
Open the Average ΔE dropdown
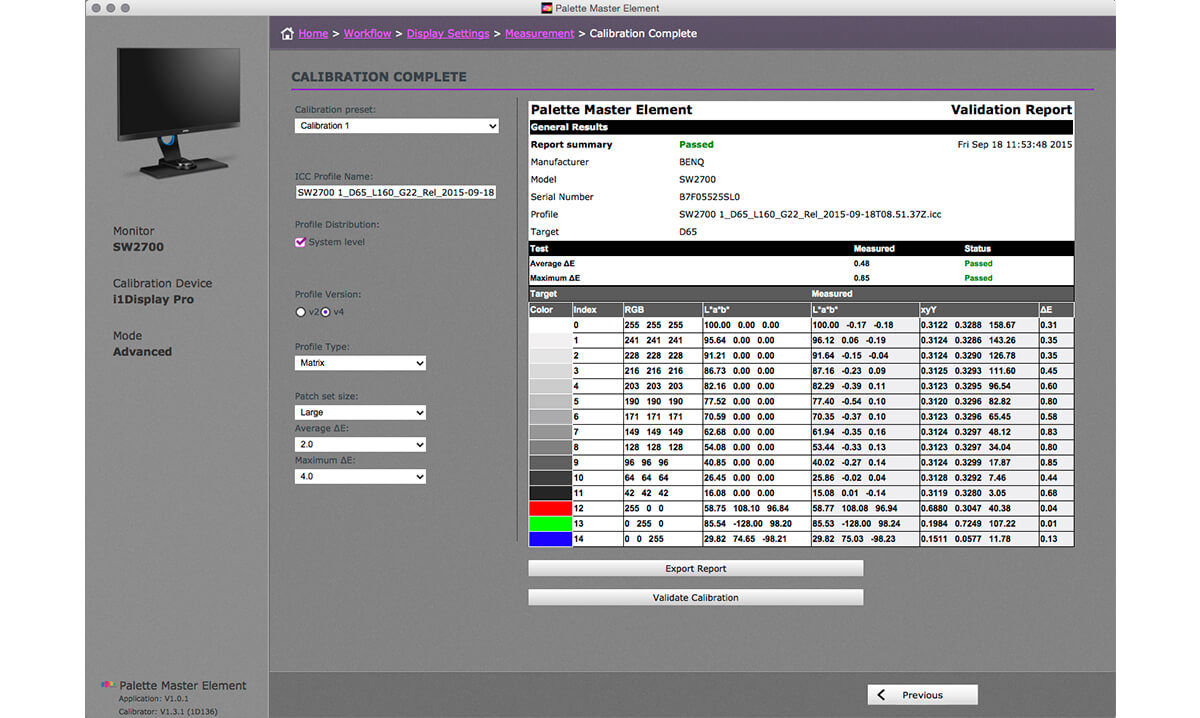[x=360, y=444]
